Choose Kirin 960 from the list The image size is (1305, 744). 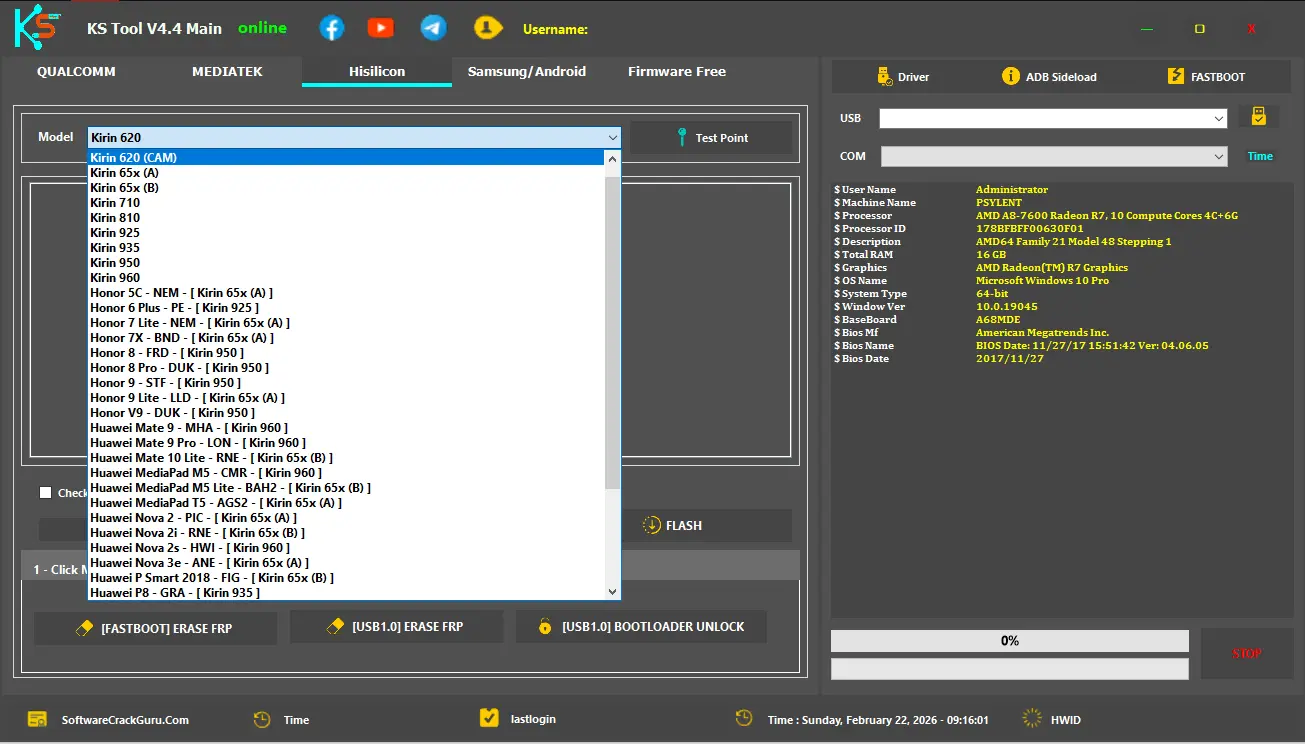tap(346, 278)
